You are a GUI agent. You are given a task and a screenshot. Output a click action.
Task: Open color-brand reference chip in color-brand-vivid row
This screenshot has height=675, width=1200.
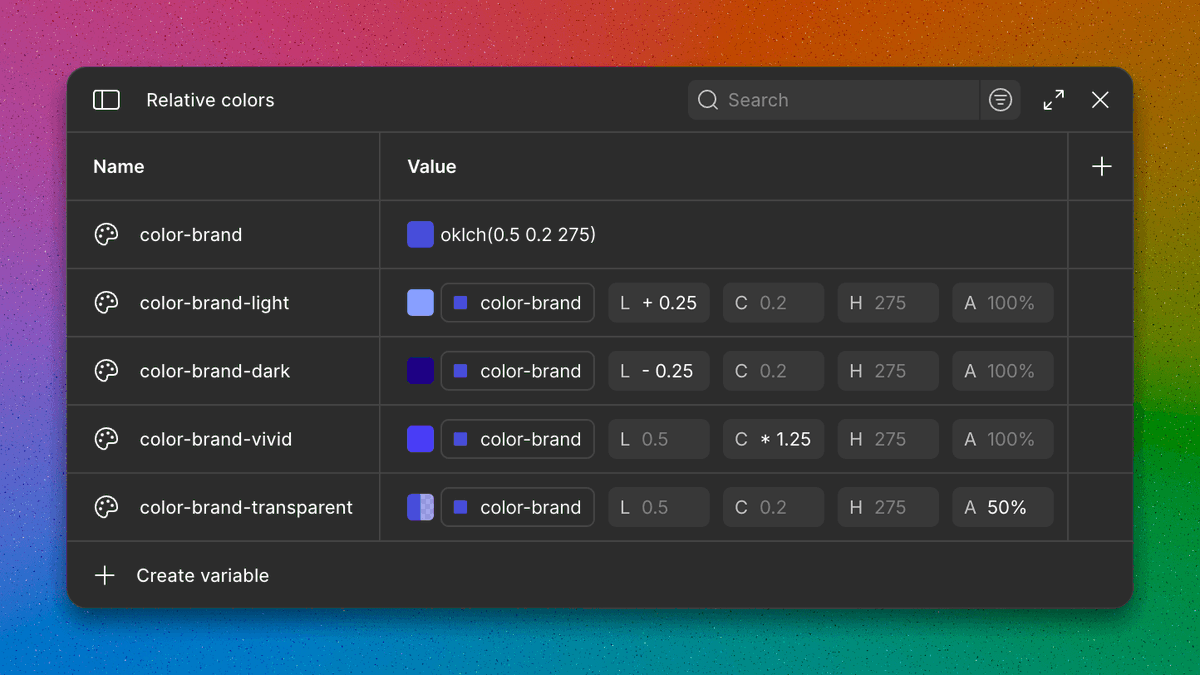click(518, 439)
